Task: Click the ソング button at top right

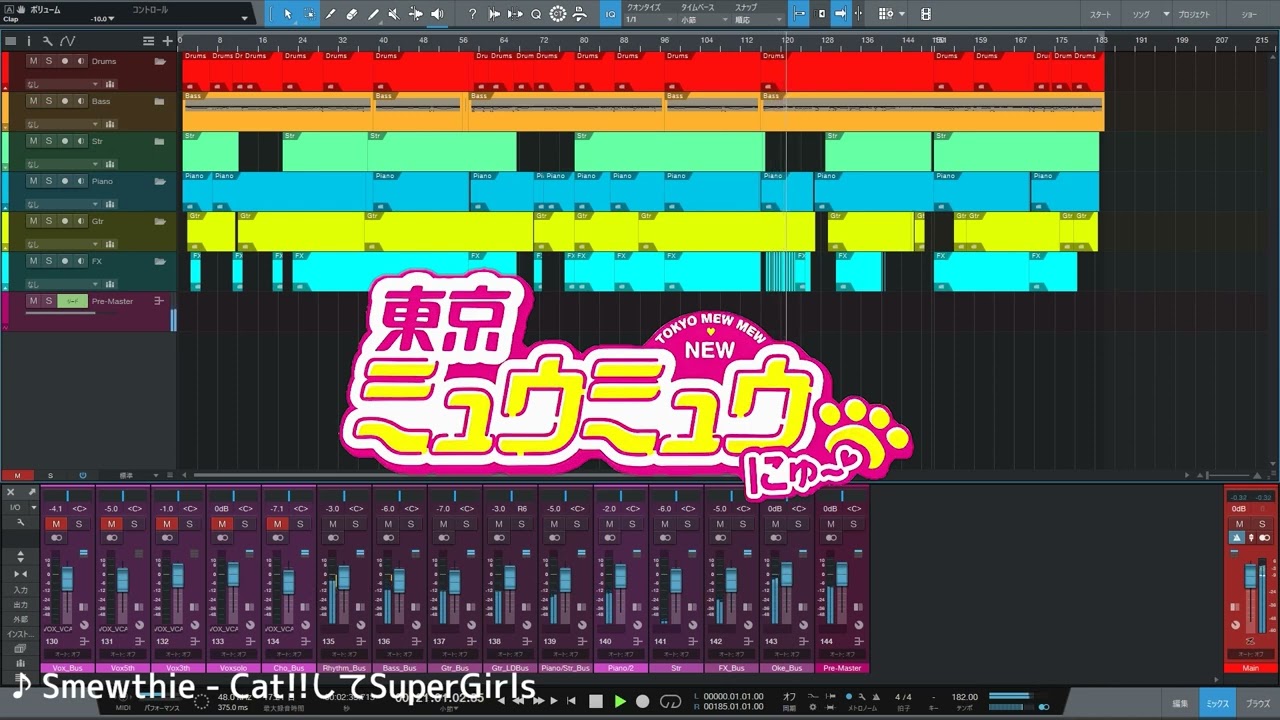Action: (x=1140, y=15)
